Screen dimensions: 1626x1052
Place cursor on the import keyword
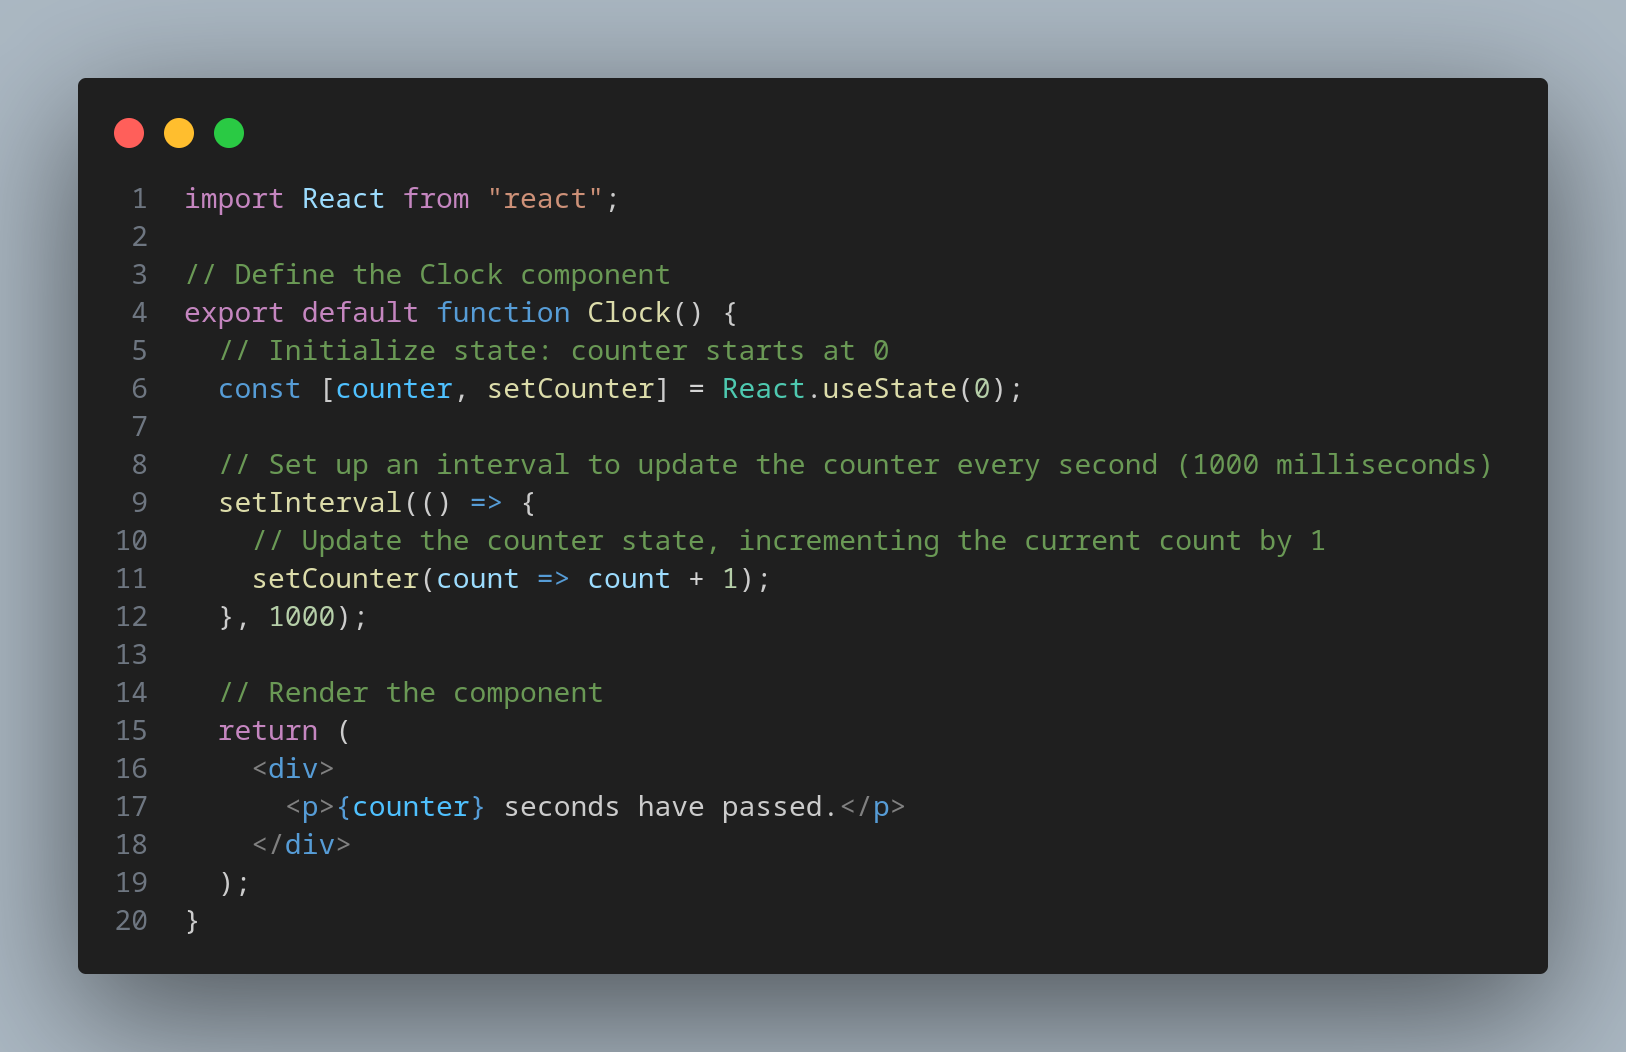[x=234, y=199]
